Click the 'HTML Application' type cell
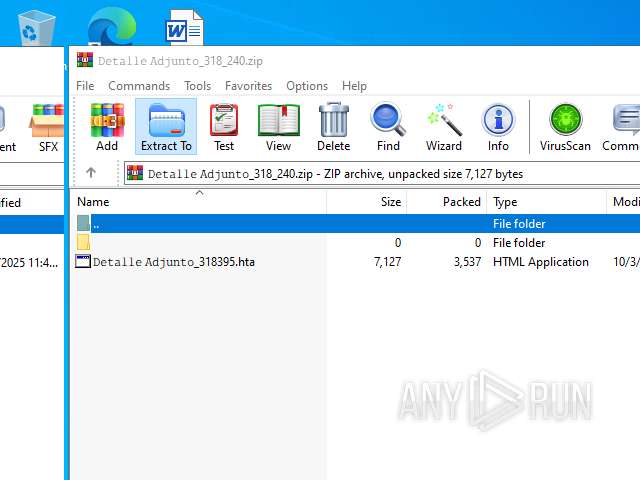This screenshot has height=480, width=640. pos(541,262)
